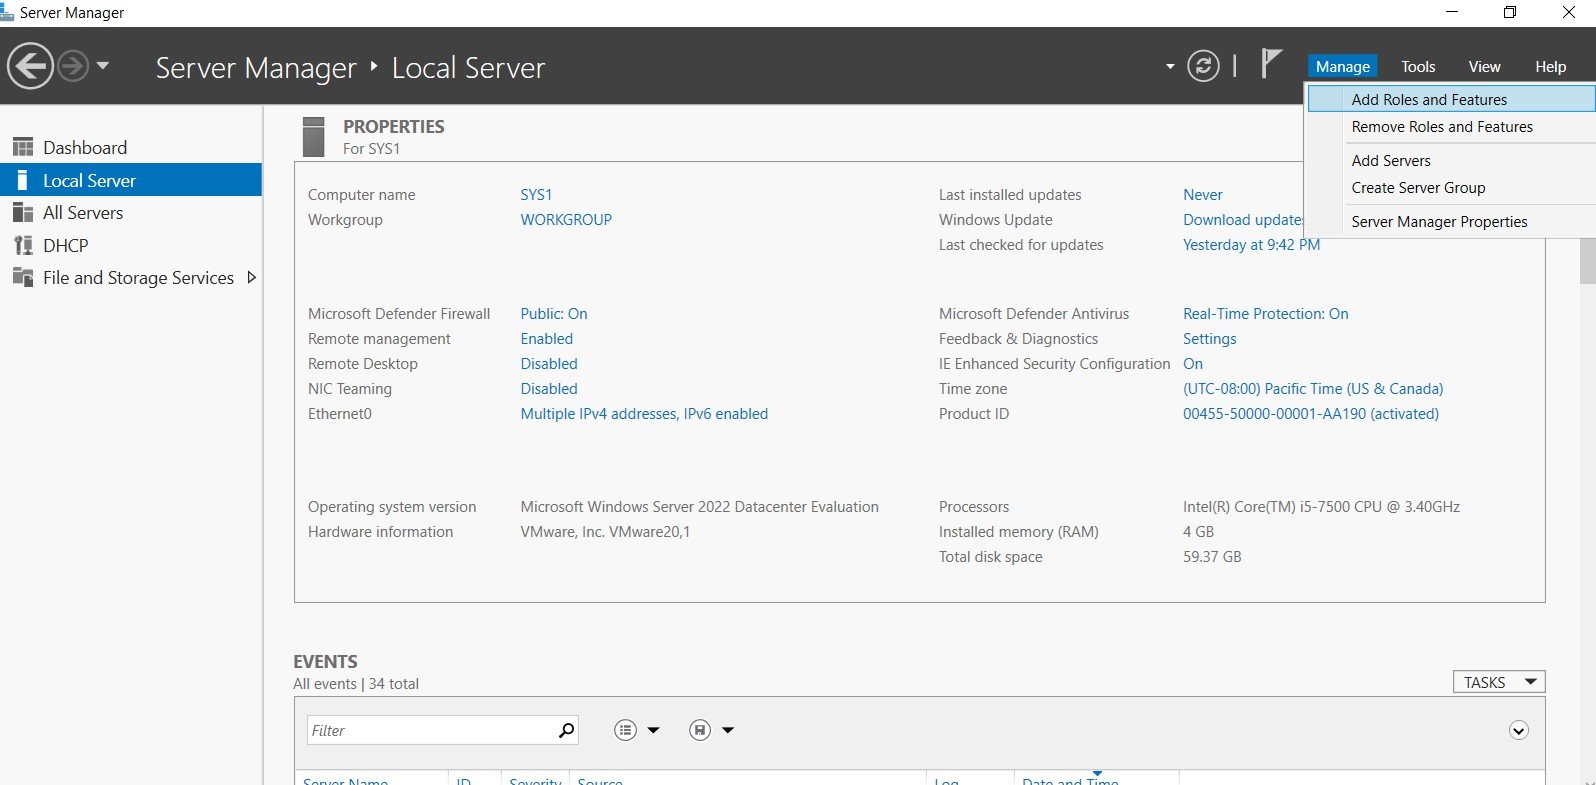Screen dimensions: 1596x785
Task: Open the View menu
Action: pos(1484,66)
